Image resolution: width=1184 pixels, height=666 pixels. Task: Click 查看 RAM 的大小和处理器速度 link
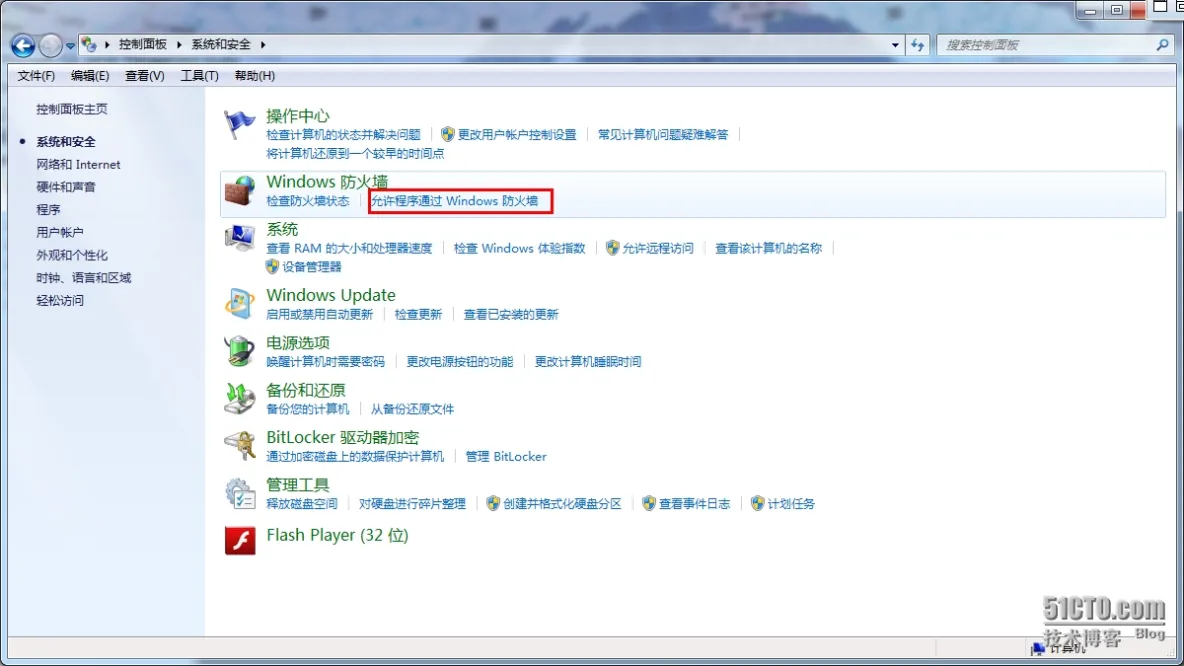pyautogui.click(x=349, y=248)
